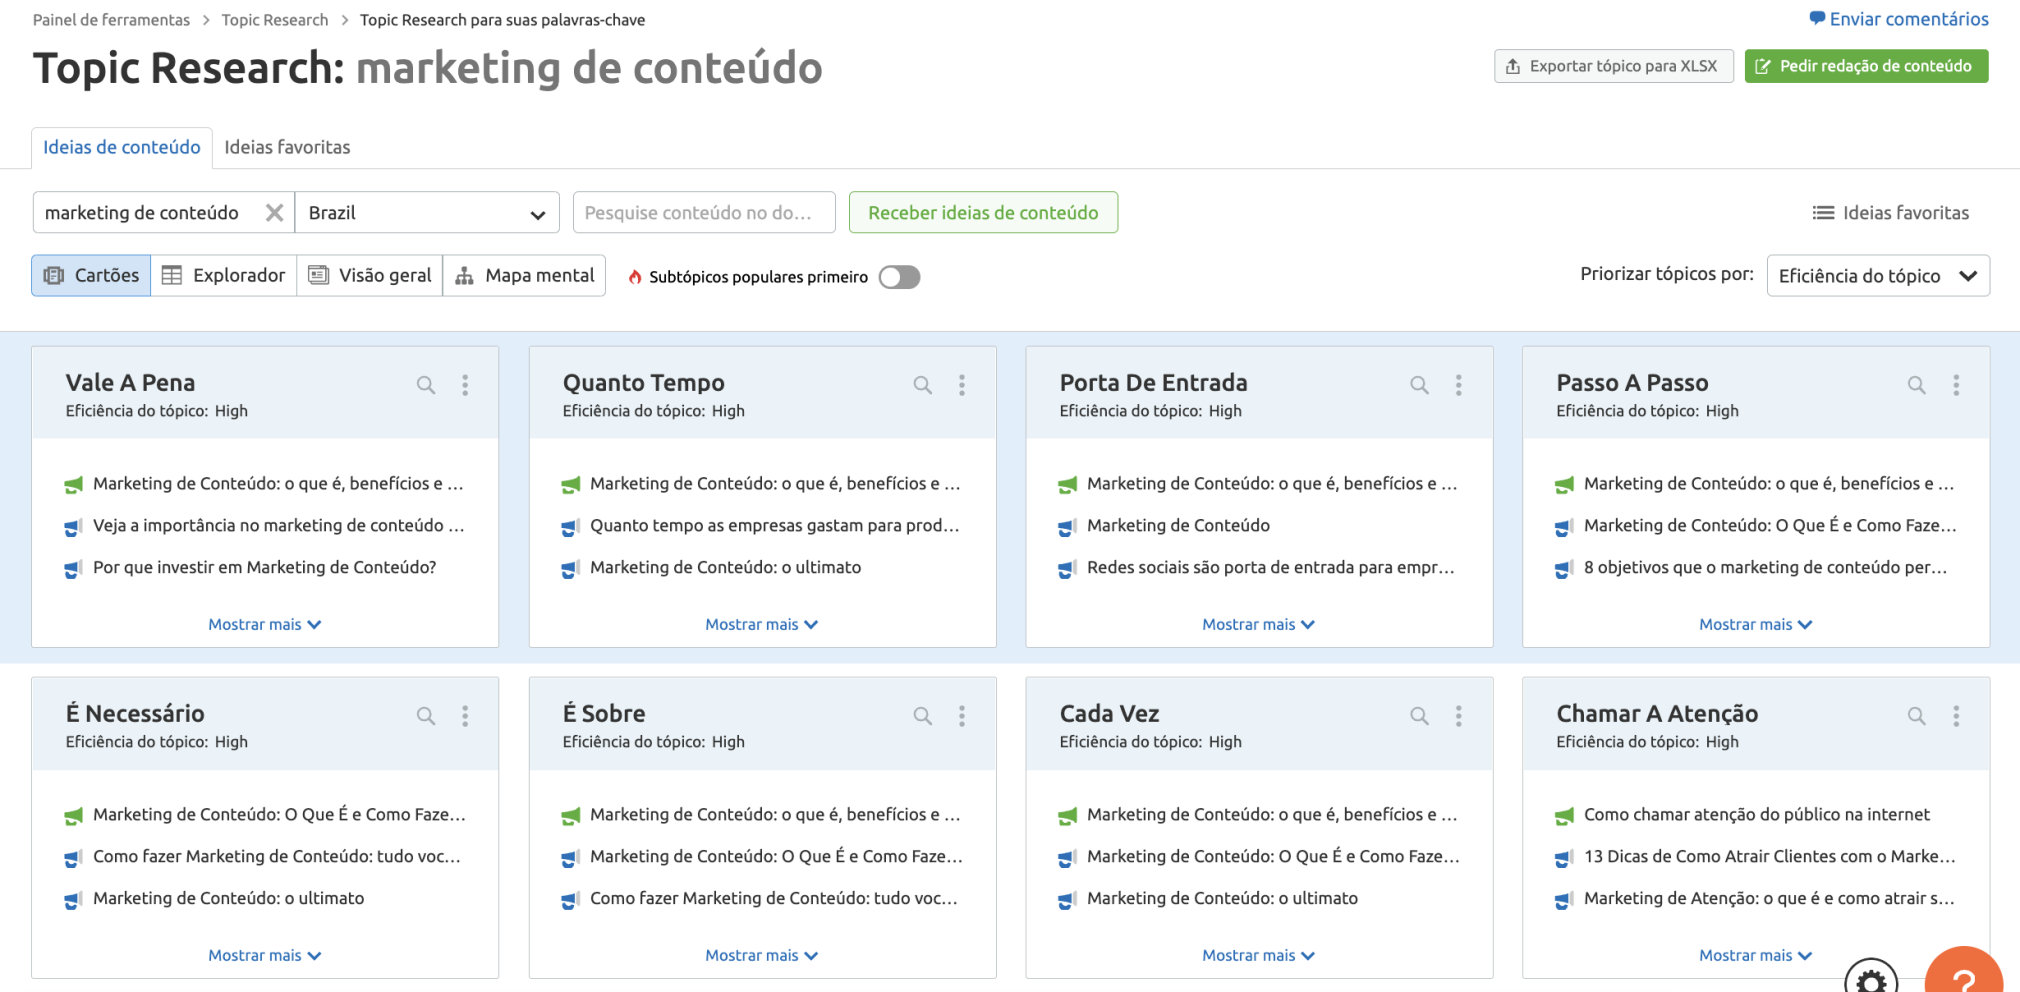The width and height of the screenshot is (2020, 992).
Task: Click Pedir redação de conteúdo button
Action: point(1866,66)
